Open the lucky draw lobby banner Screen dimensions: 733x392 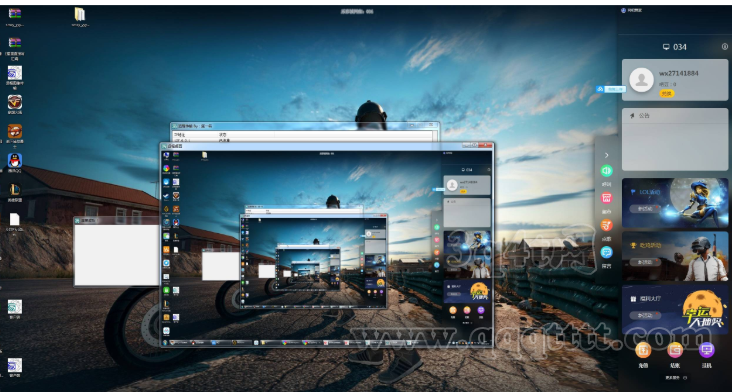[675, 309]
